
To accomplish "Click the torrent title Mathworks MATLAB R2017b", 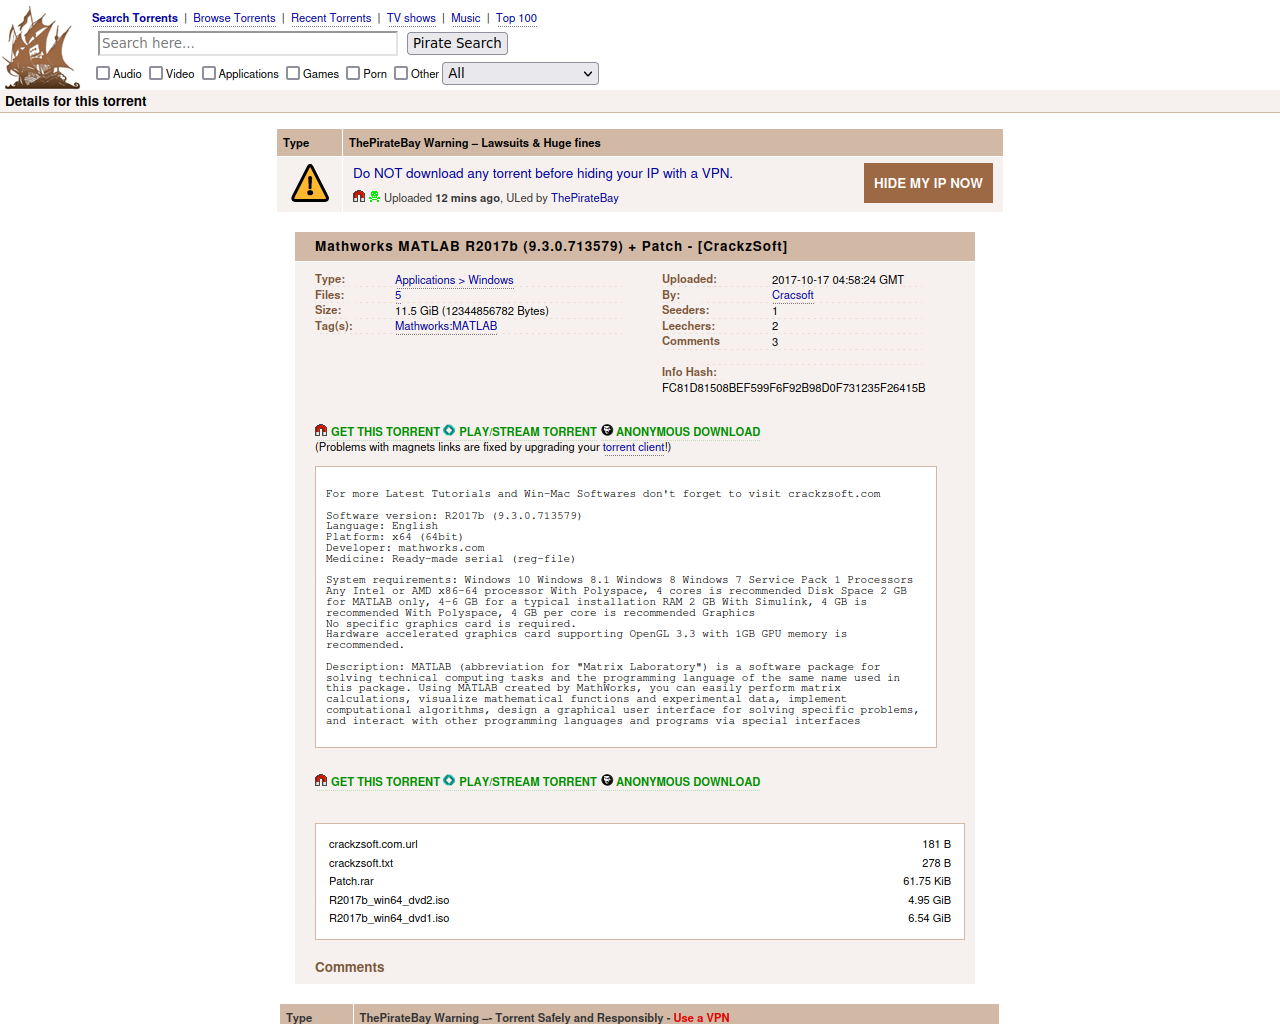I will pyautogui.click(x=551, y=246).
